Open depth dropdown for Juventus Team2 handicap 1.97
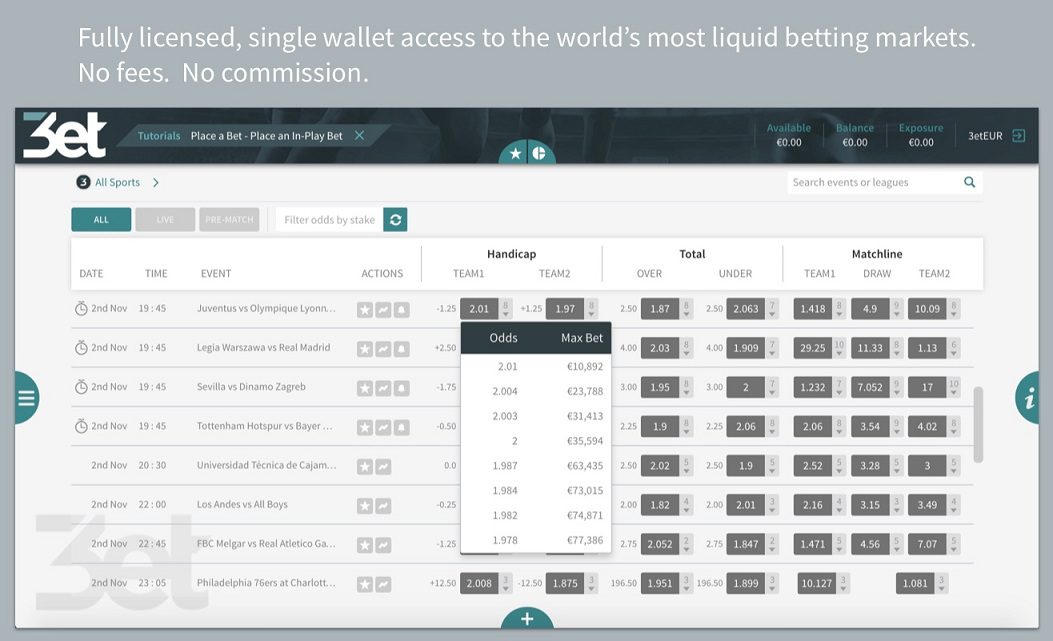Image resolution: width=1053 pixels, height=641 pixels. [592, 308]
